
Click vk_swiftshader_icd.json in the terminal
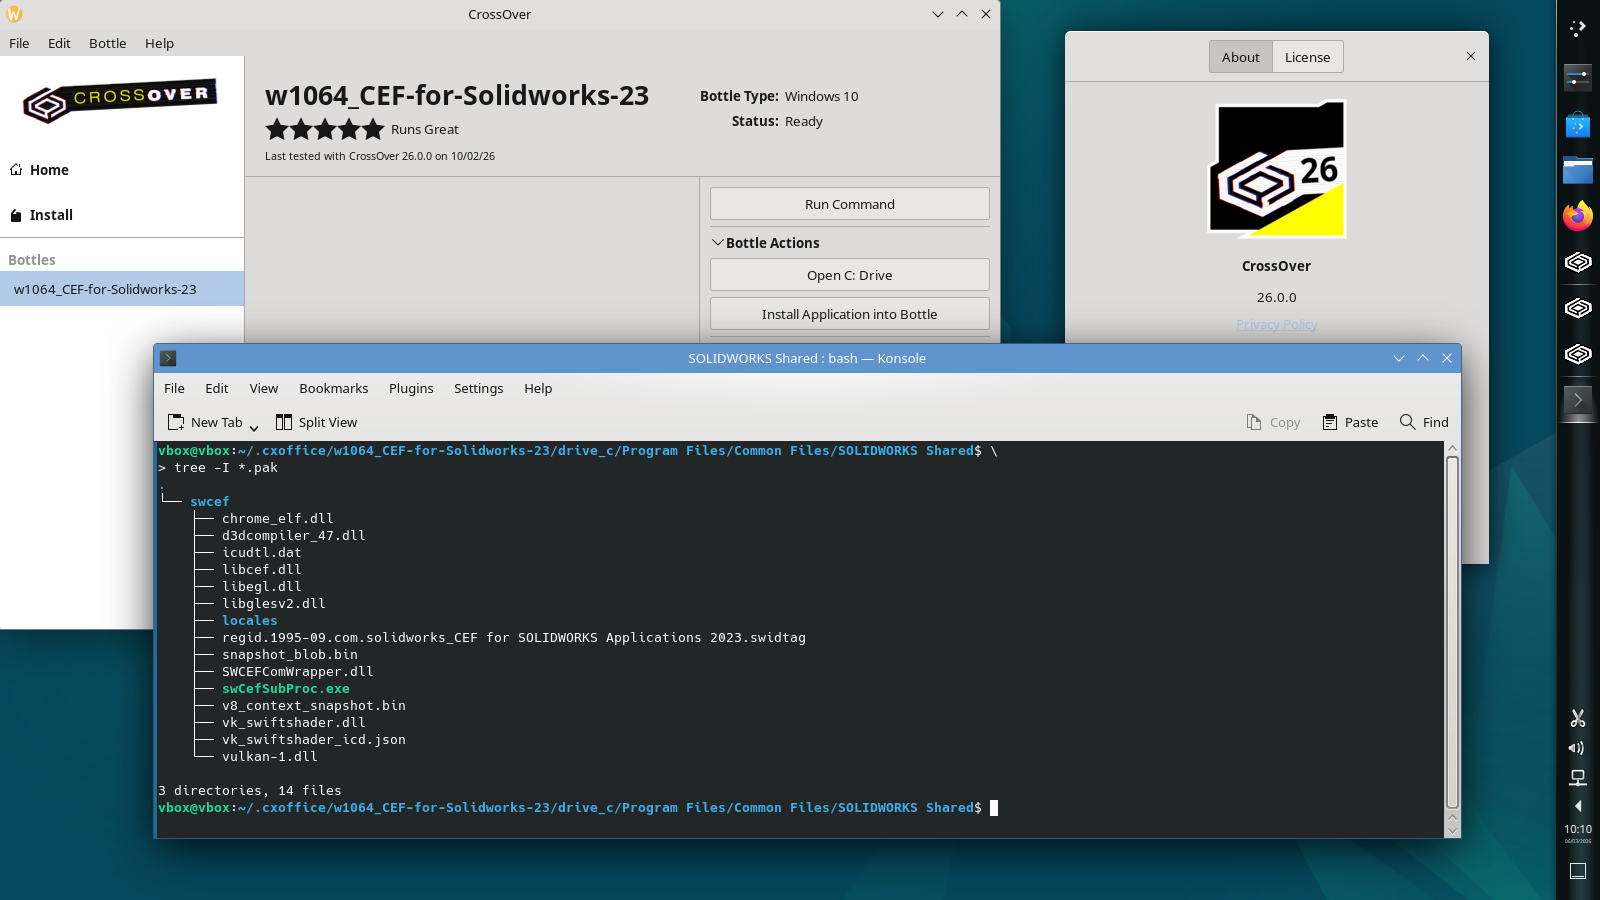pyautogui.click(x=314, y=740)
